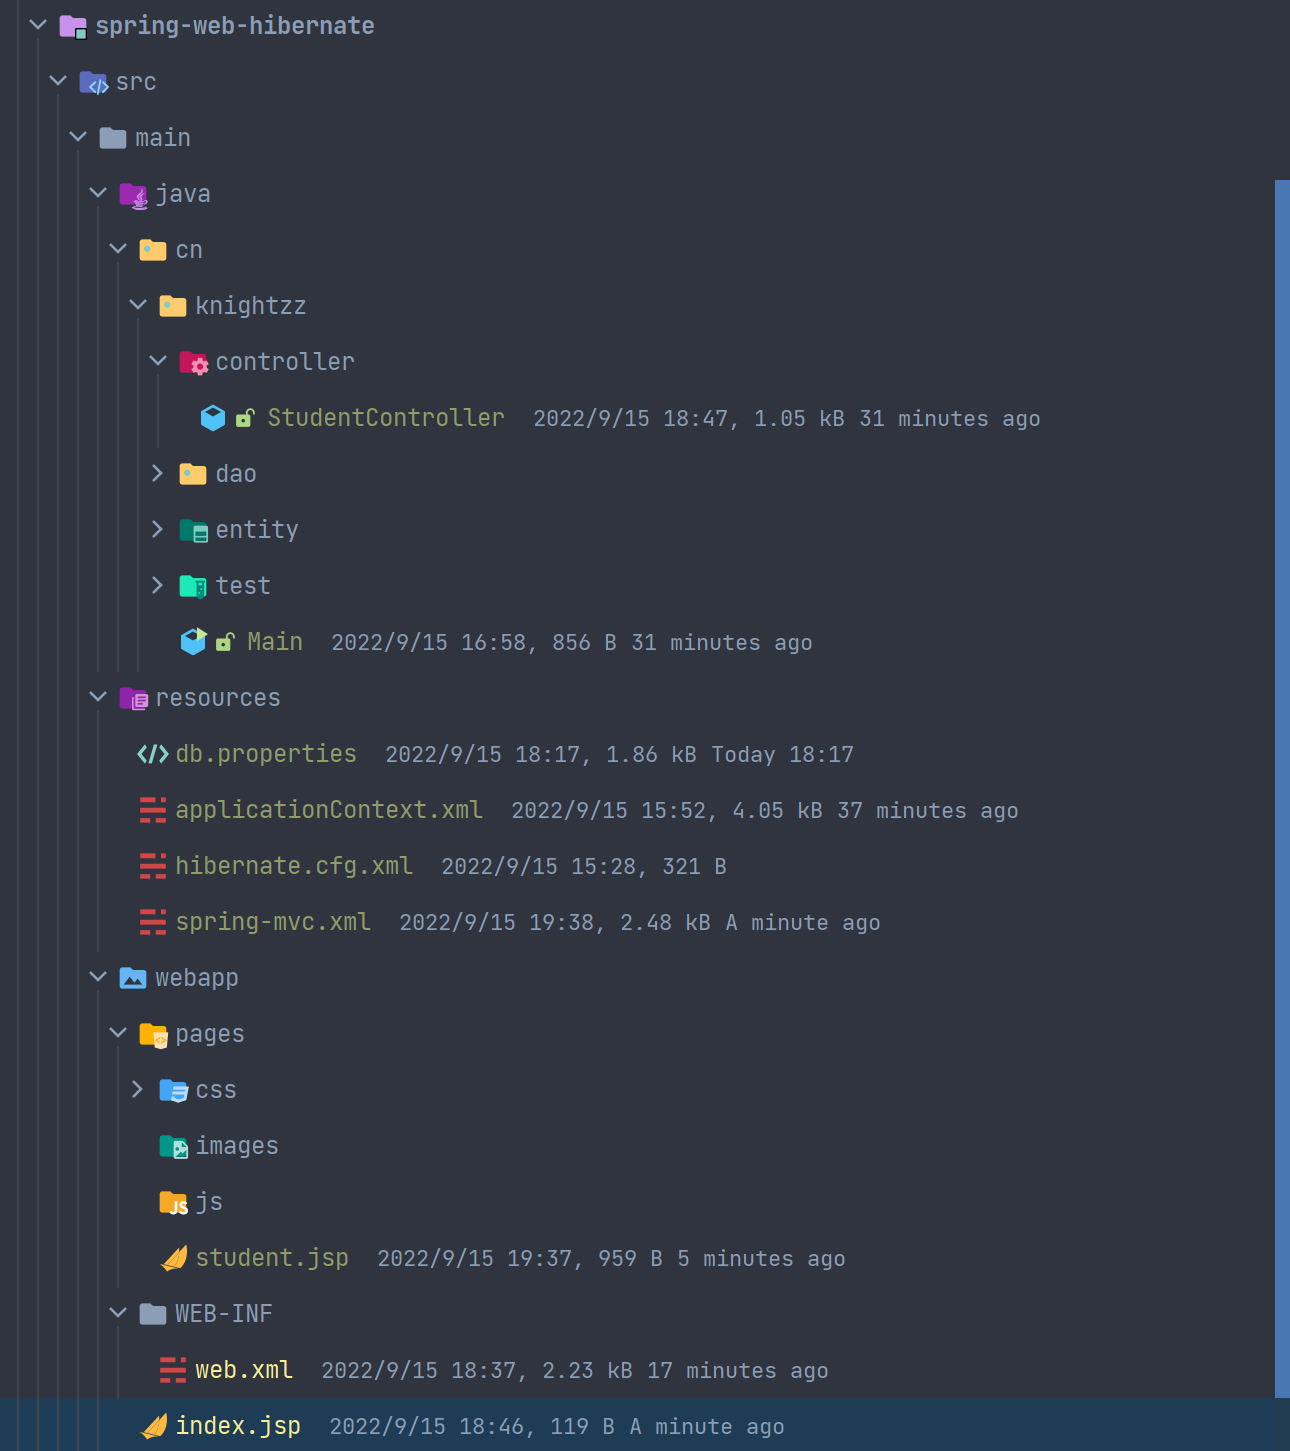
Task: Expand the css folder
Action: click(x=137, y=1090)
